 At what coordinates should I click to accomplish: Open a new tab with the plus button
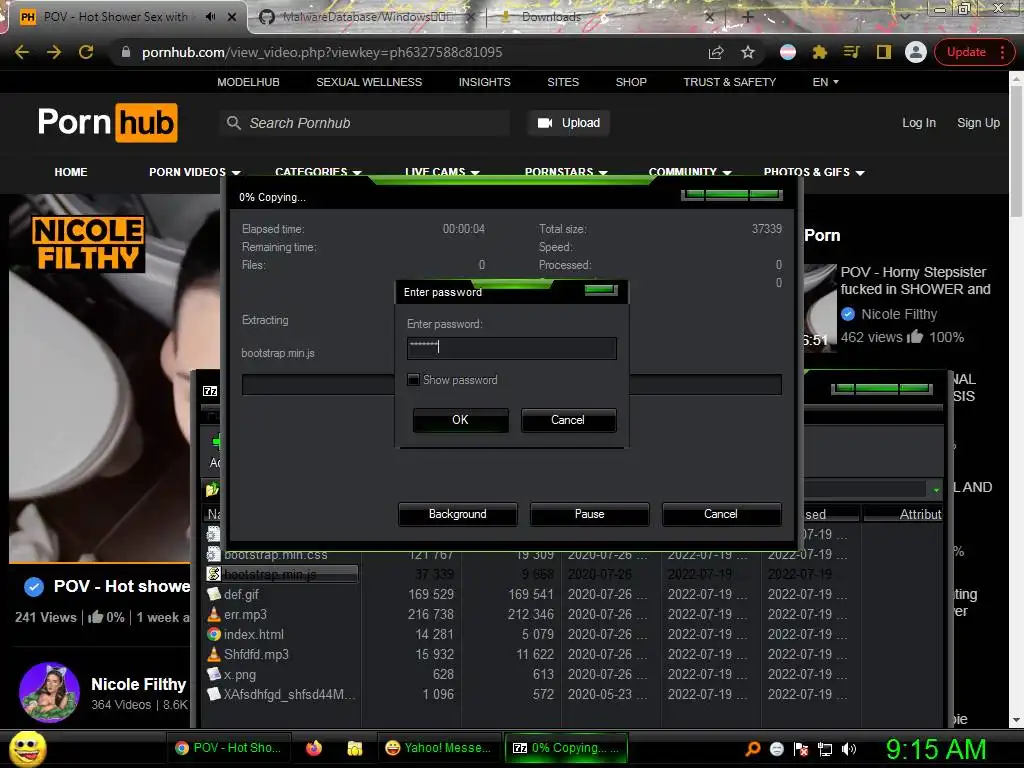[x=748, y=17]
